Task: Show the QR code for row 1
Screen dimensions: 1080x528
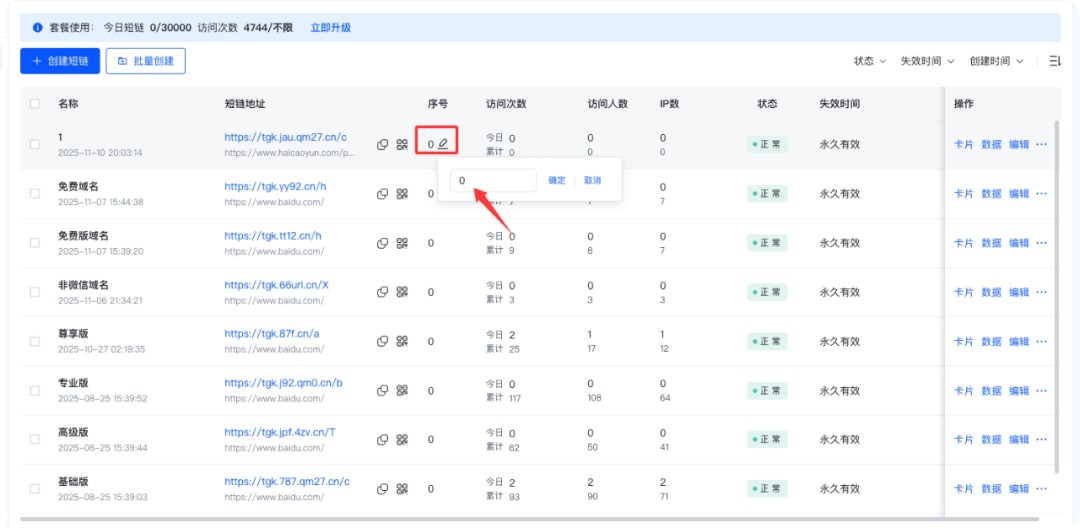Action: click(x=402, y=145)
